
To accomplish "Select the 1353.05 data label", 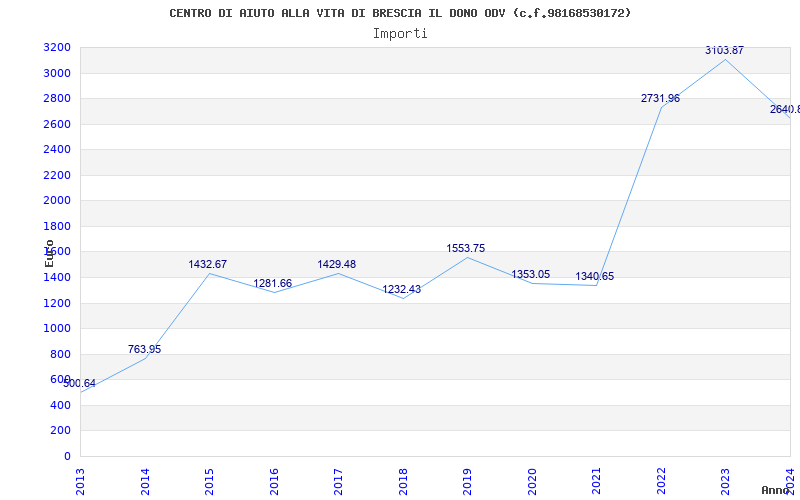I will [x=531, y=274].
